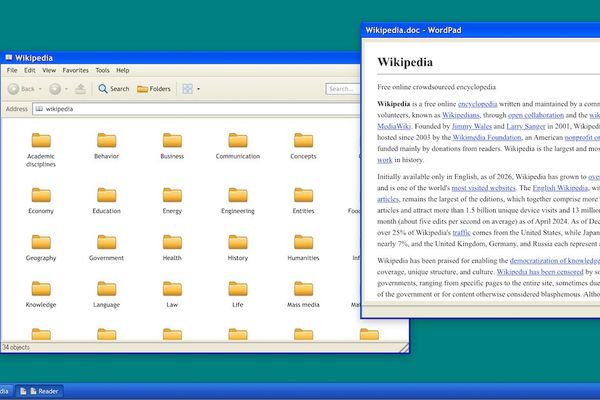600x400 pixels.
Task: Open the Favorites menu
Action: coord(75,70)
